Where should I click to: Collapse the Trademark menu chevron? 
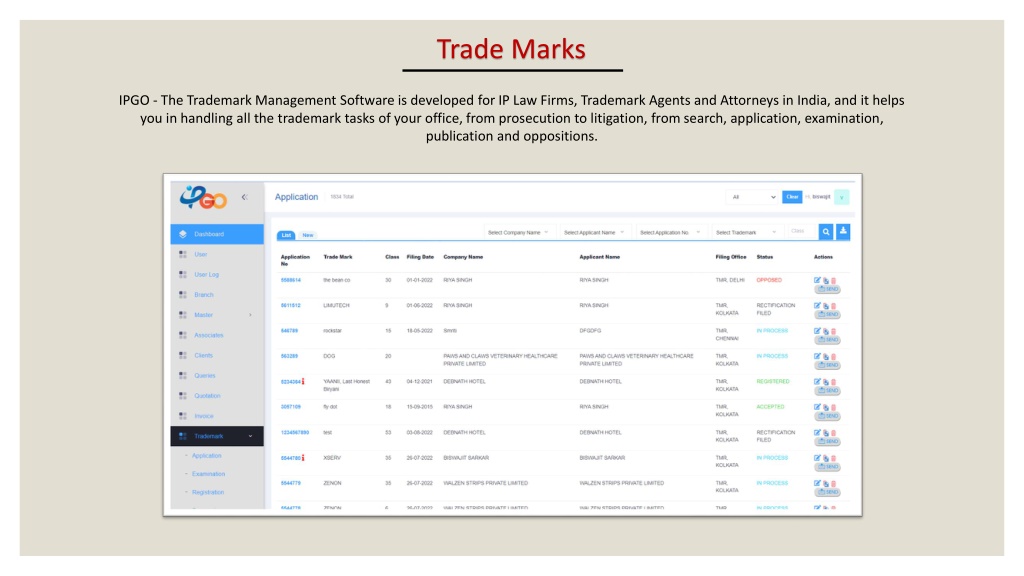pyautogui.click(x=250, y=436)
